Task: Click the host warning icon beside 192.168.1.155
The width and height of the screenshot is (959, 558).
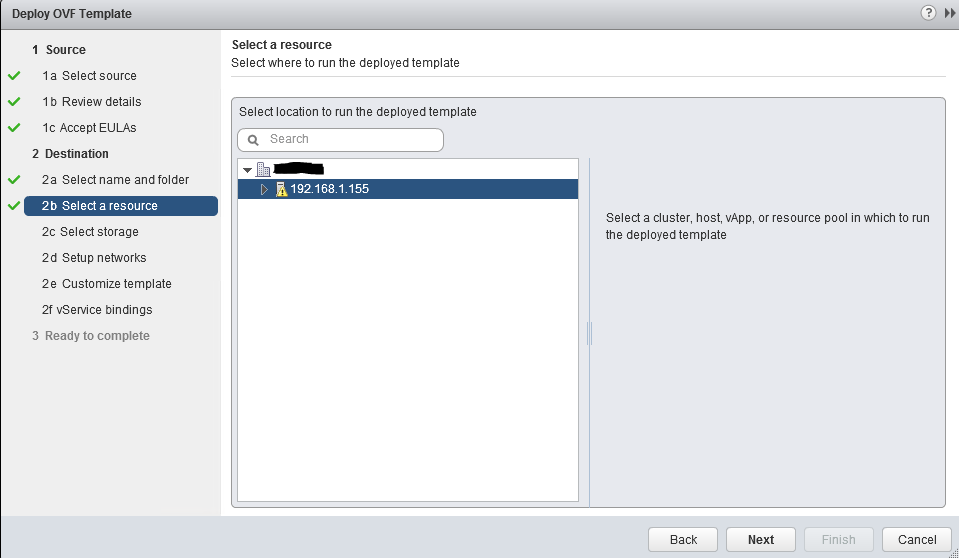Action: point(281,189)
